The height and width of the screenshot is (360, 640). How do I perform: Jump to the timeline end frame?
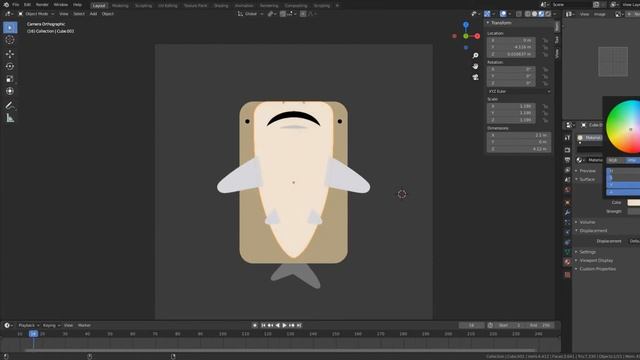pos(299,325)
